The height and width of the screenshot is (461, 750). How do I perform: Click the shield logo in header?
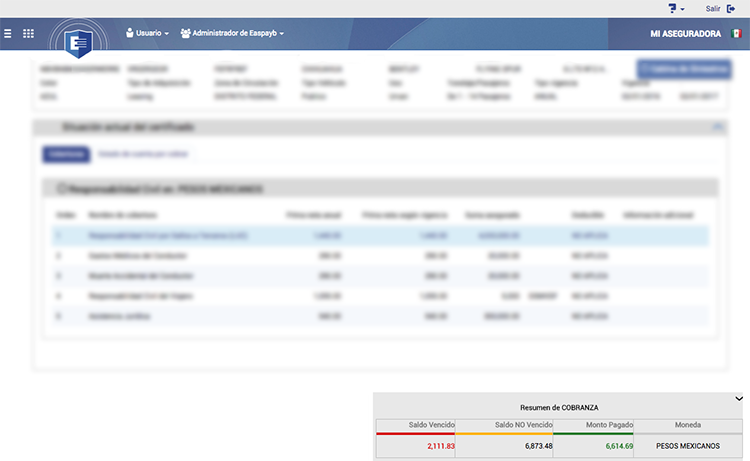[x=78, y=43]
